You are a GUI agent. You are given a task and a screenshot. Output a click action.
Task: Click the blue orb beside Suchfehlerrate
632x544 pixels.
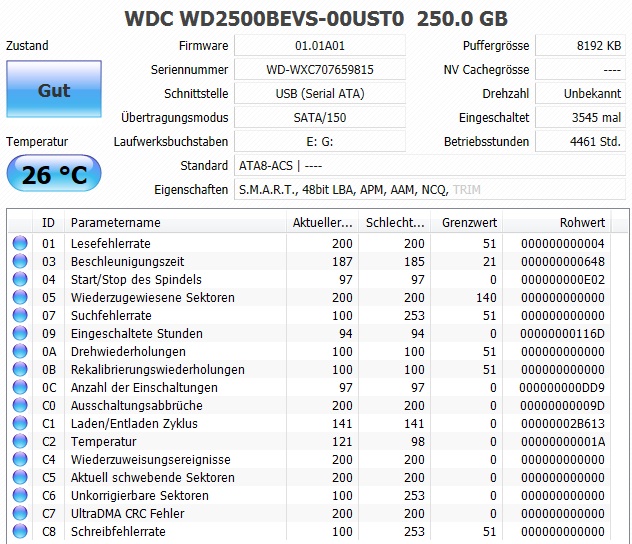coord(20,316)
